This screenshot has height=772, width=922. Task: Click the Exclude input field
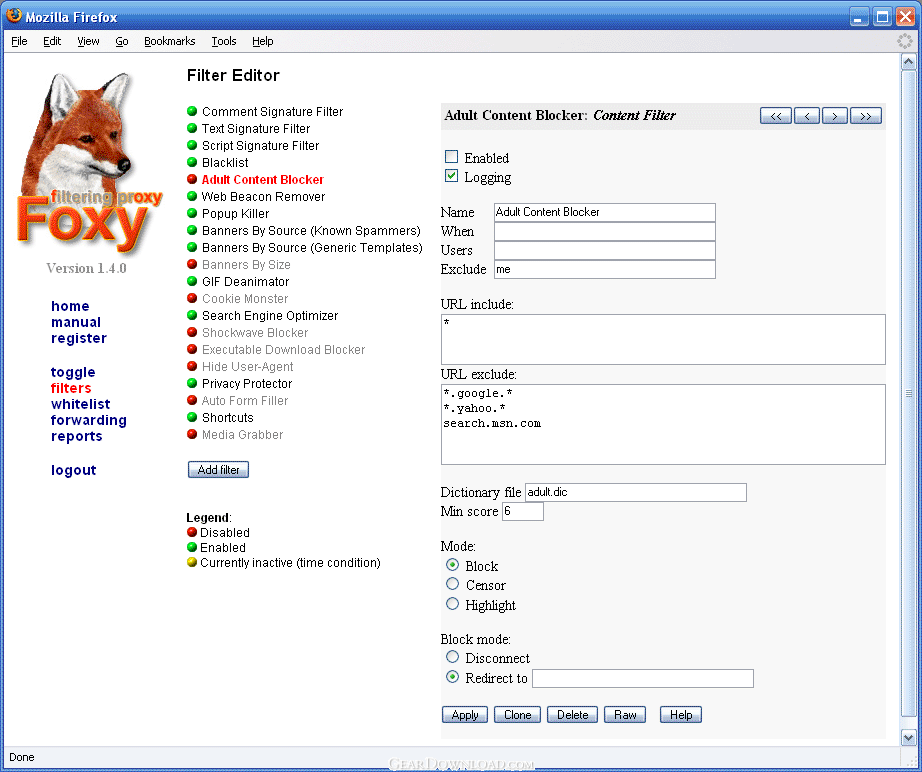click(604, 269)
